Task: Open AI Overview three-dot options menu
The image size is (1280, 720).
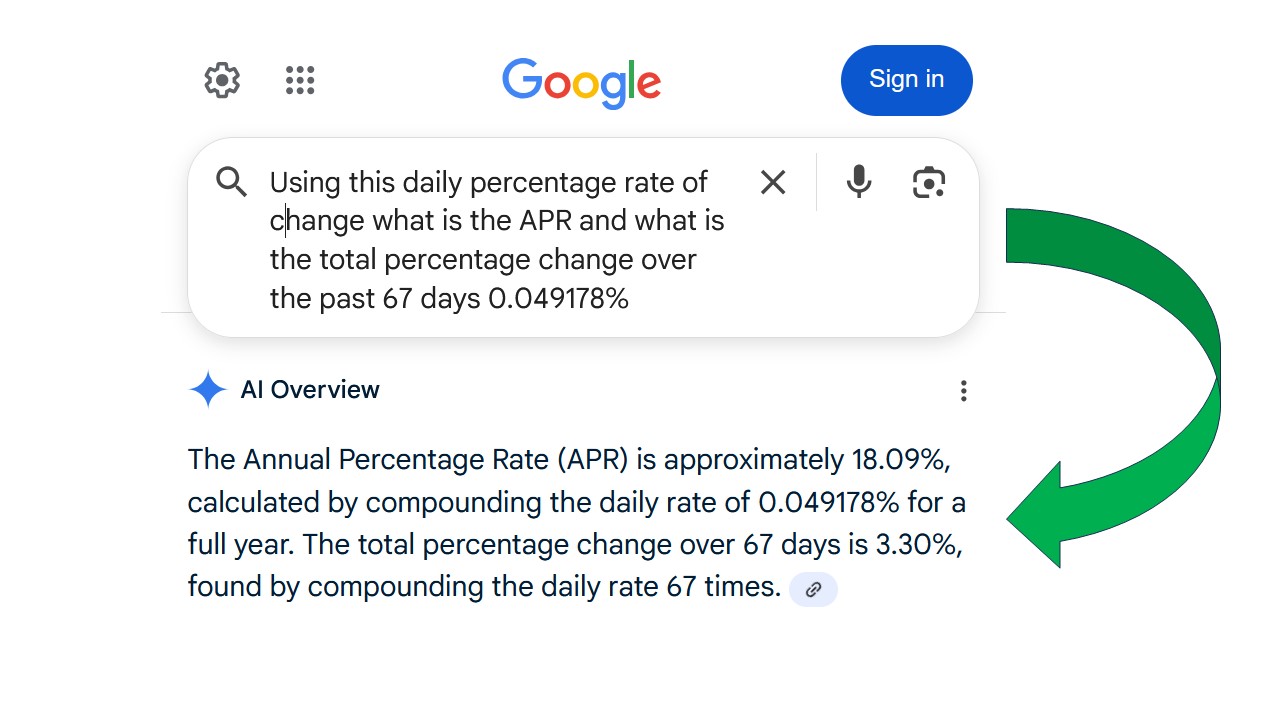Action: click(963, 391)
